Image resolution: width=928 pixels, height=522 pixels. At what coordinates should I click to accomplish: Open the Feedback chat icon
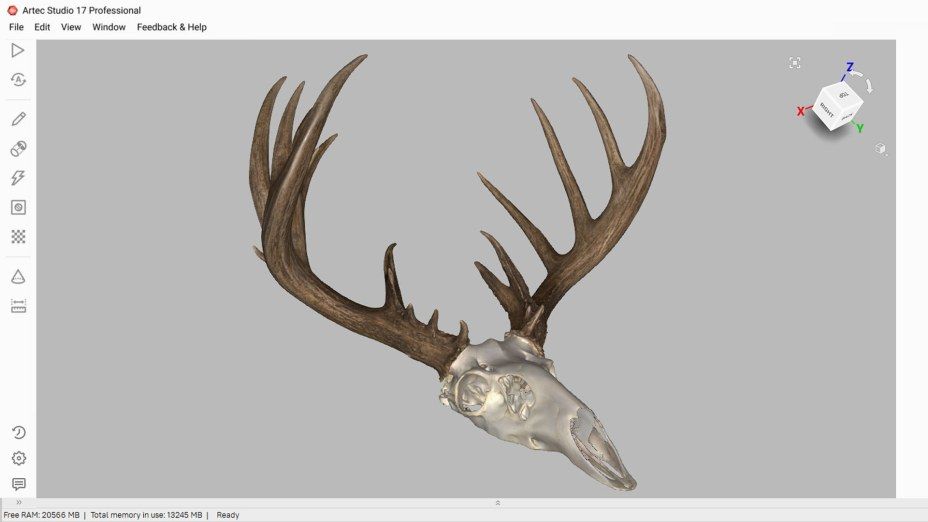18,484
